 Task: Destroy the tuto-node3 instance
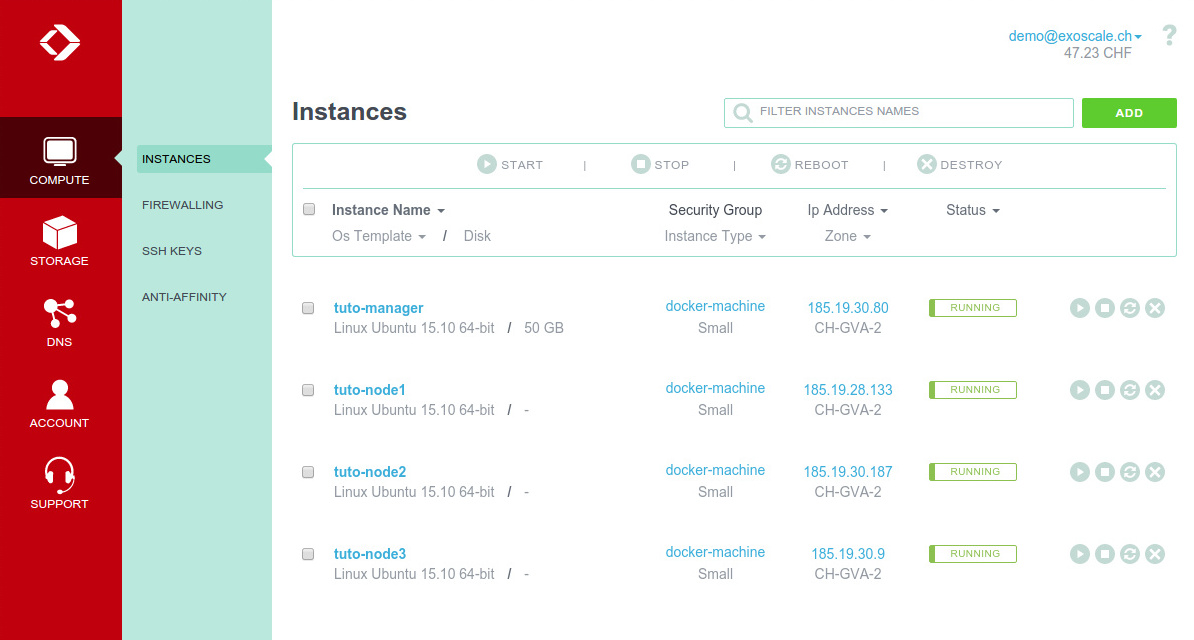(1155, 553)
